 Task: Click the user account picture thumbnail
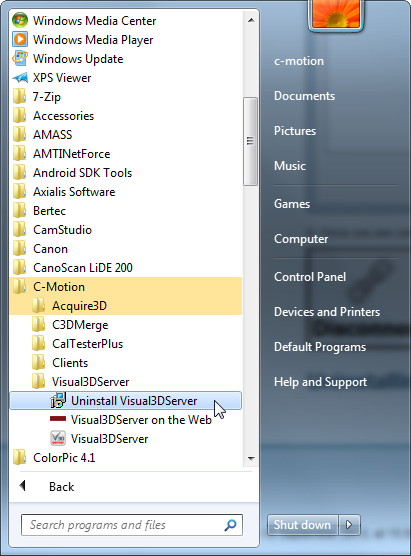point(336,14)
